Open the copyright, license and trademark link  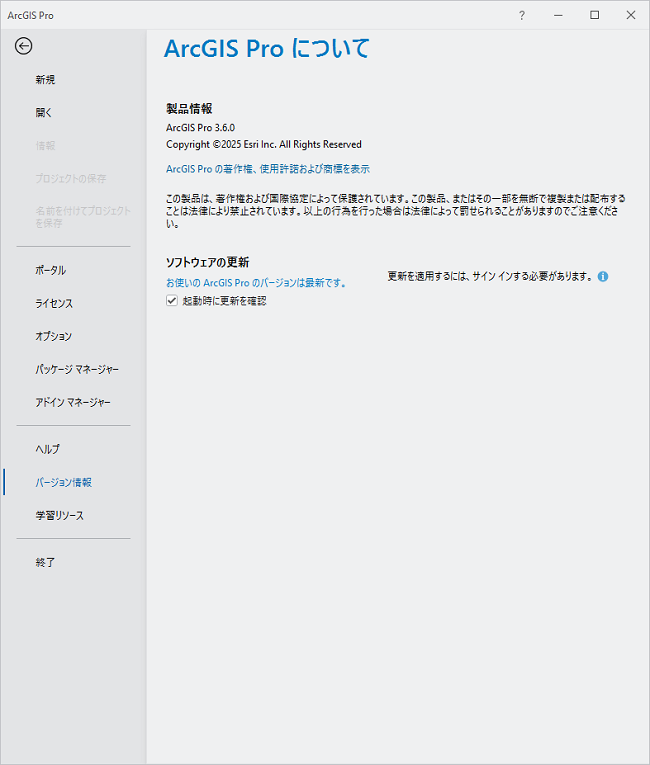tap(268, 169)
